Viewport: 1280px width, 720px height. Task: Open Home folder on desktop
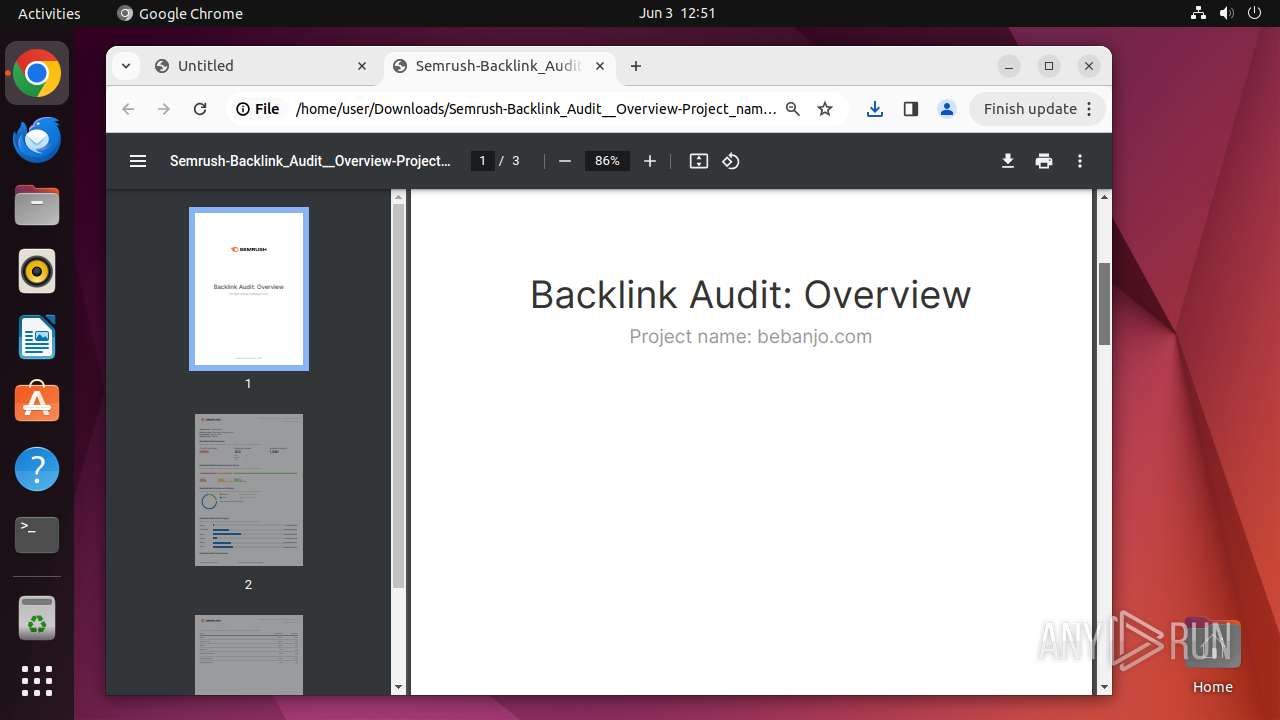(1212, 656)
